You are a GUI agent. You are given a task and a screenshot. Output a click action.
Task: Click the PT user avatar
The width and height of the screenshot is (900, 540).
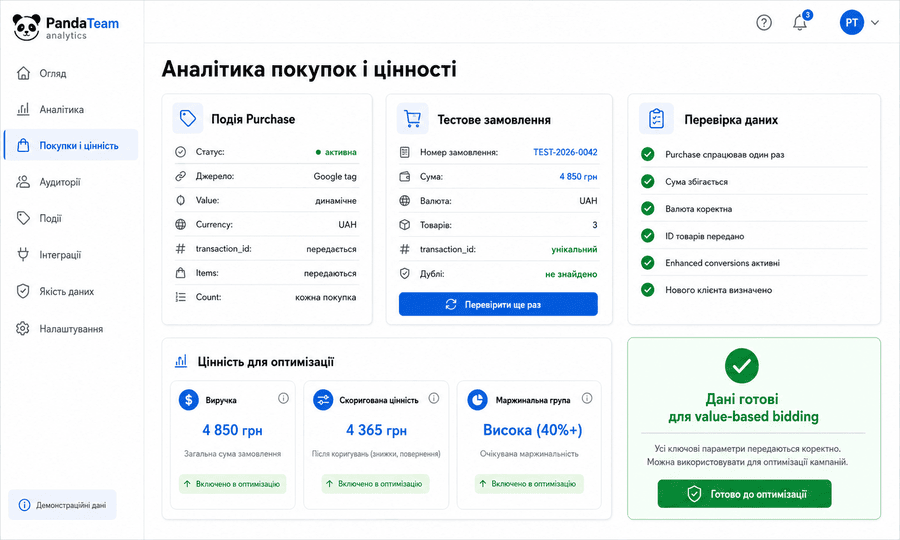pyautogui.click(x=851, y=23)
